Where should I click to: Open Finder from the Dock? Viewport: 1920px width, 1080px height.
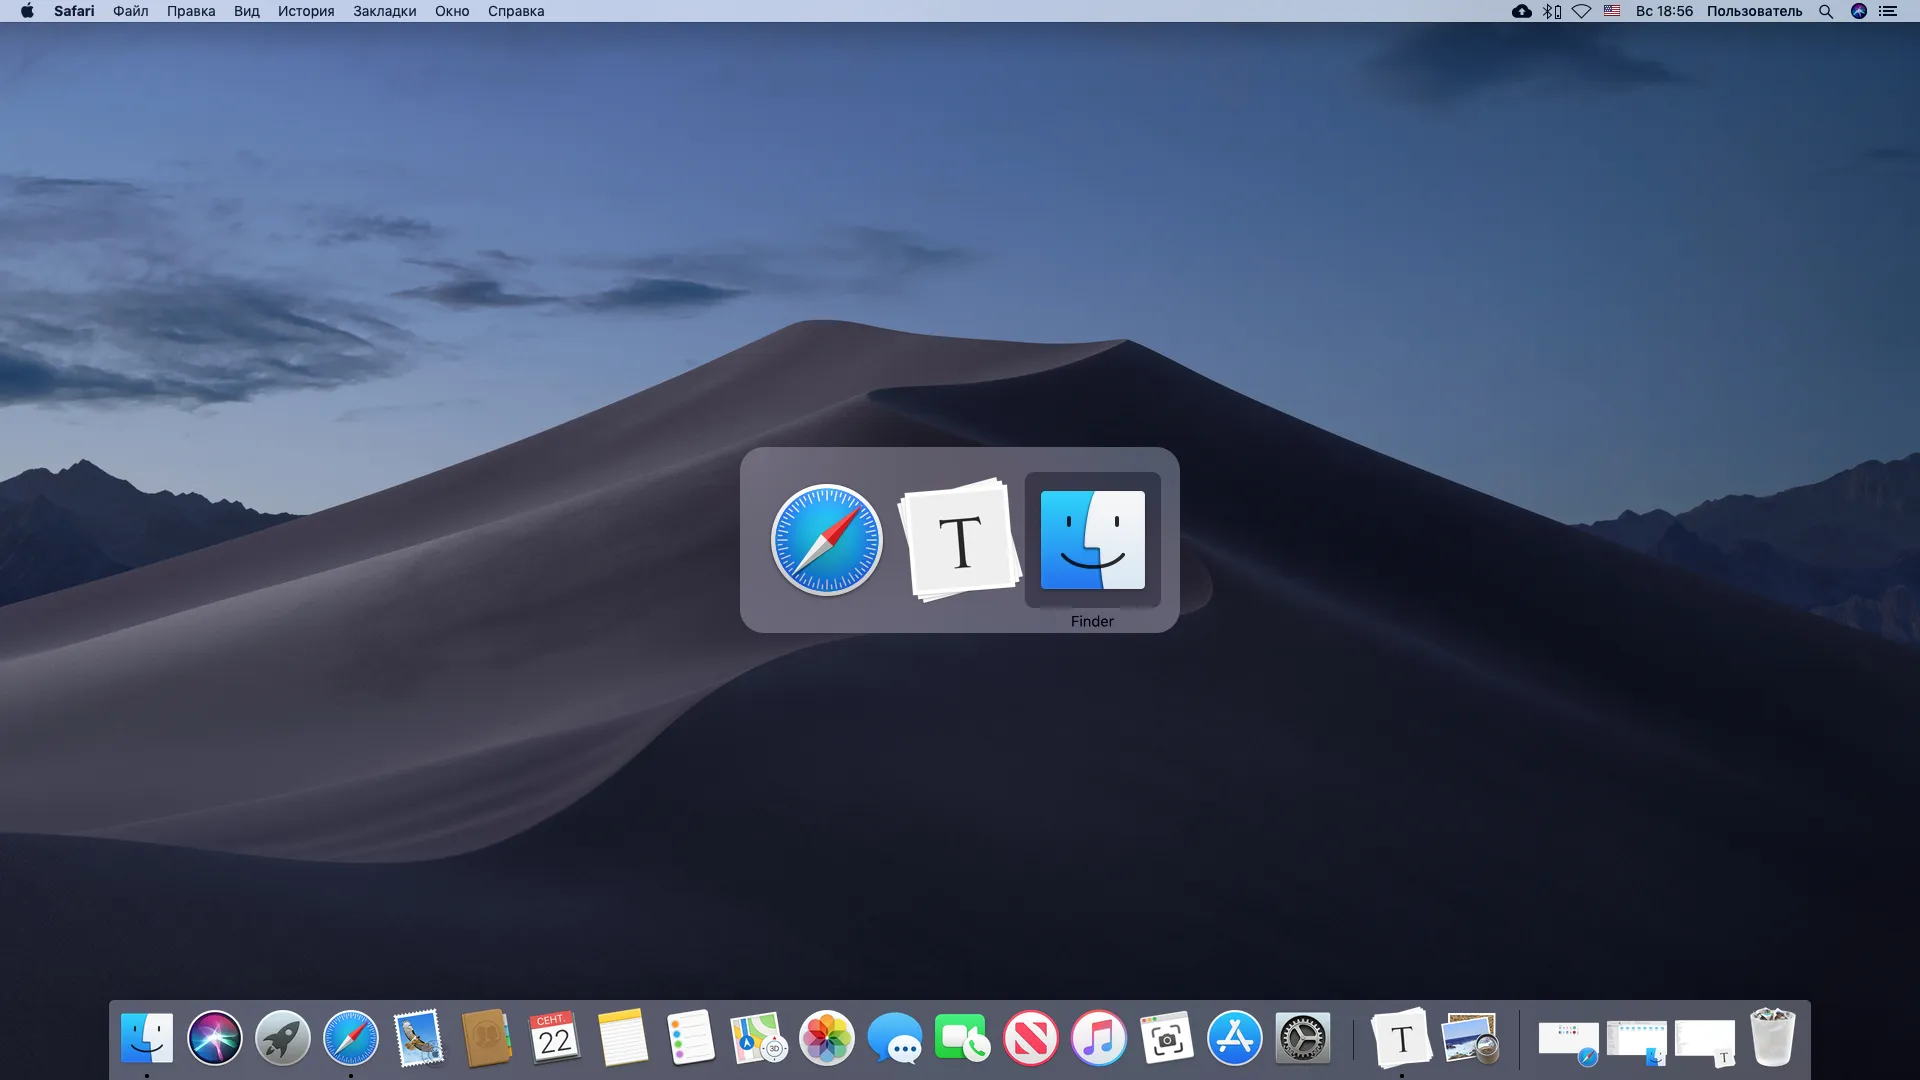click(x=147, y=1038)
